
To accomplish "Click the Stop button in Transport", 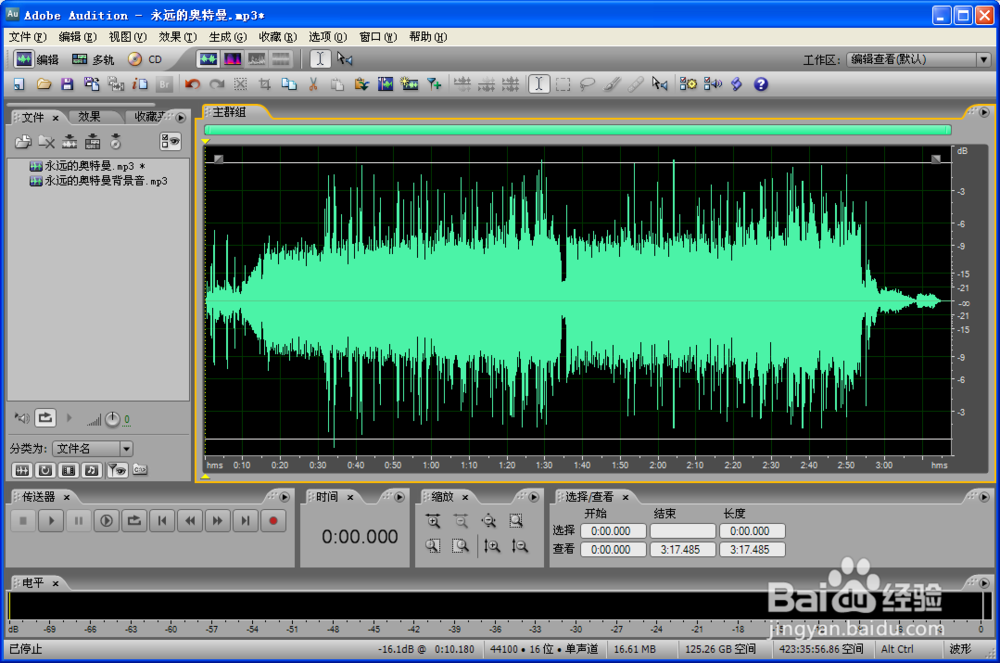I will pos(23,521).
